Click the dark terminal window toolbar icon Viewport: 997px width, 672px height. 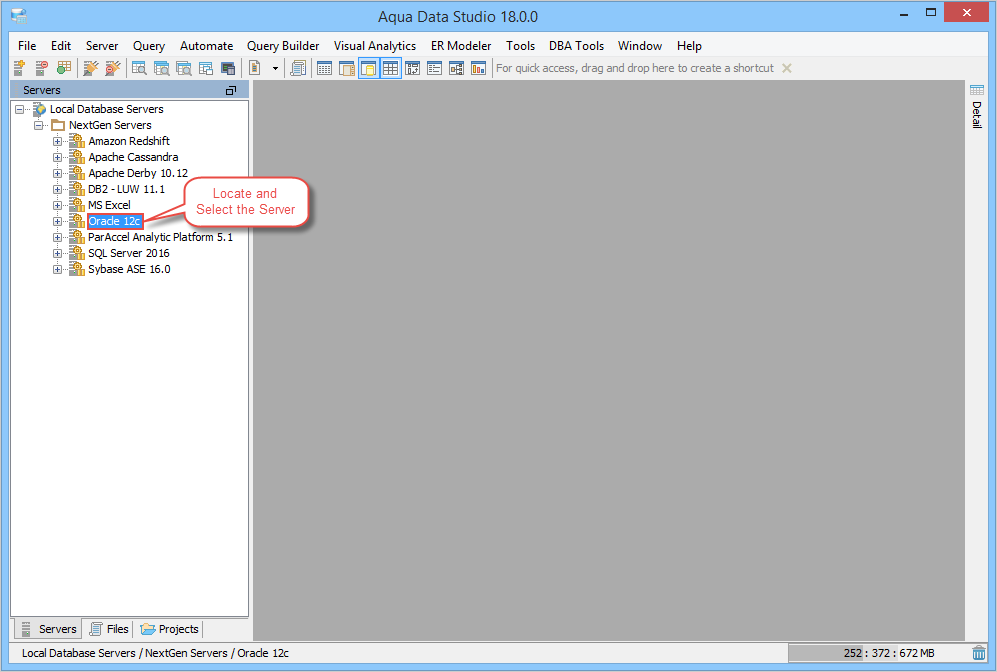coord(228,68)
